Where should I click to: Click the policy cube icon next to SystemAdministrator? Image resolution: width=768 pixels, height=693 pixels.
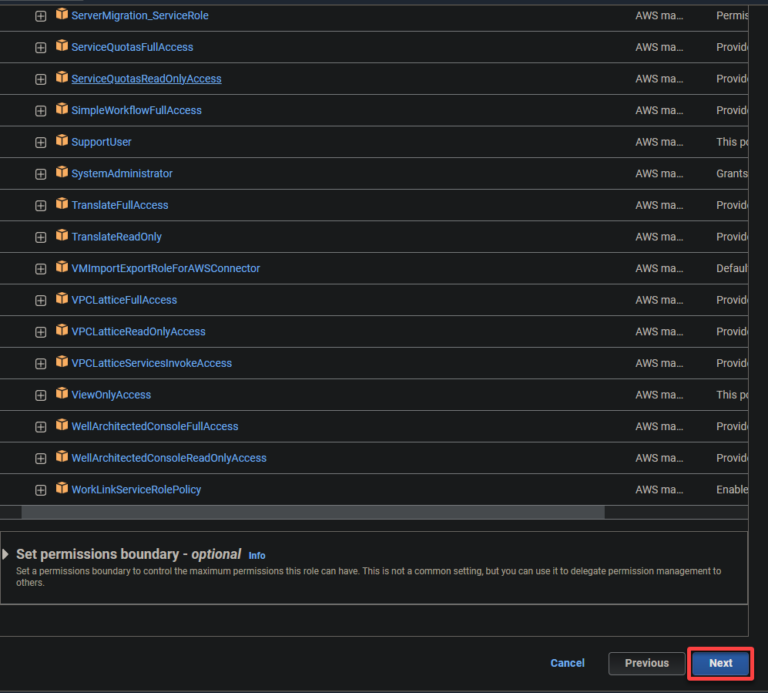tap(62, 173)
